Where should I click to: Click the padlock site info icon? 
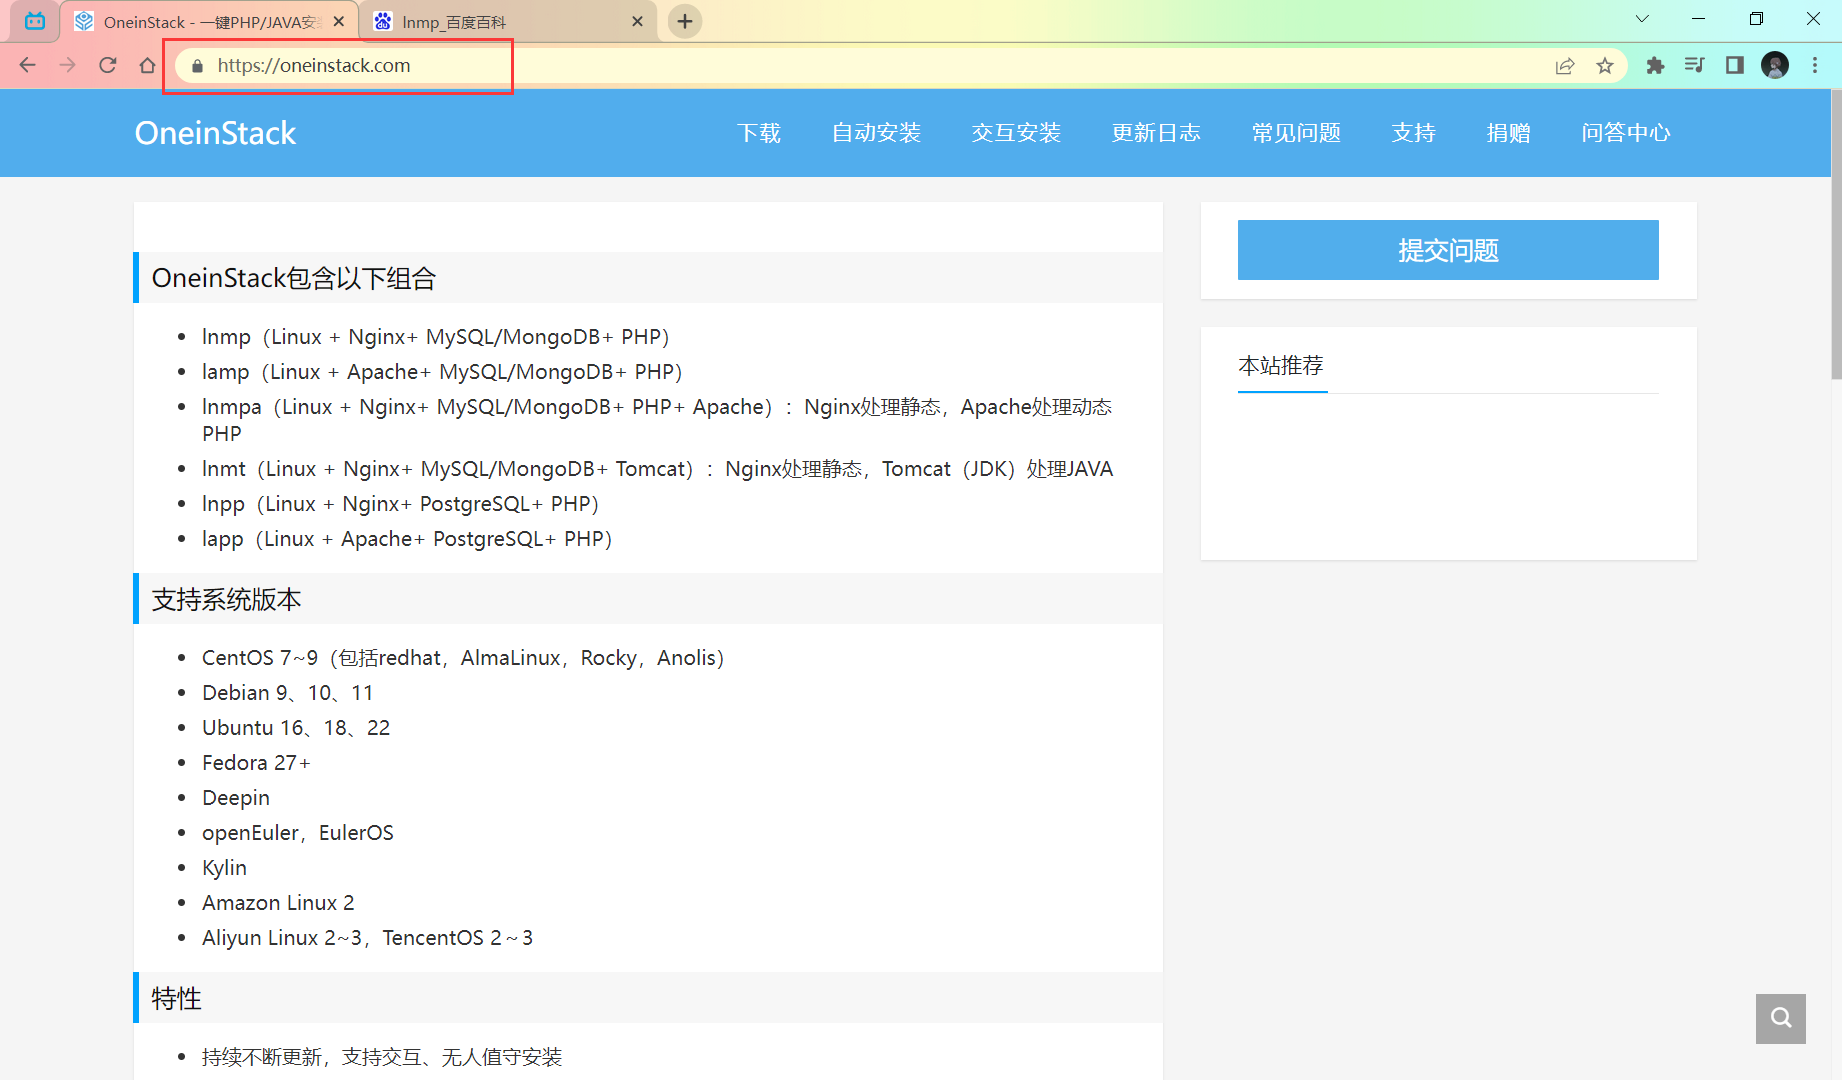click(197, 66)
